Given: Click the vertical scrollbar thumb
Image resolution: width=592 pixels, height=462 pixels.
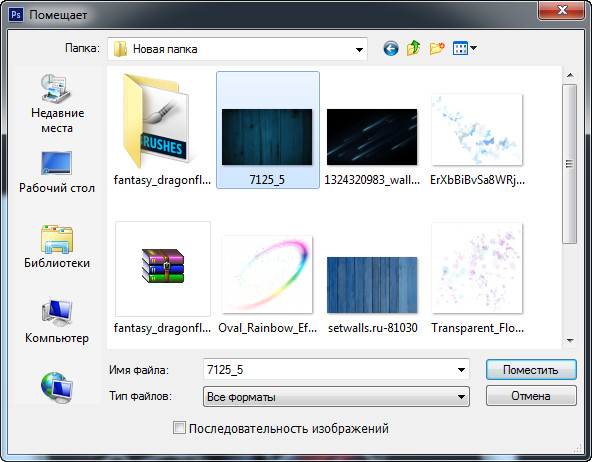Looking at the screenshot, I should [569, 164].
